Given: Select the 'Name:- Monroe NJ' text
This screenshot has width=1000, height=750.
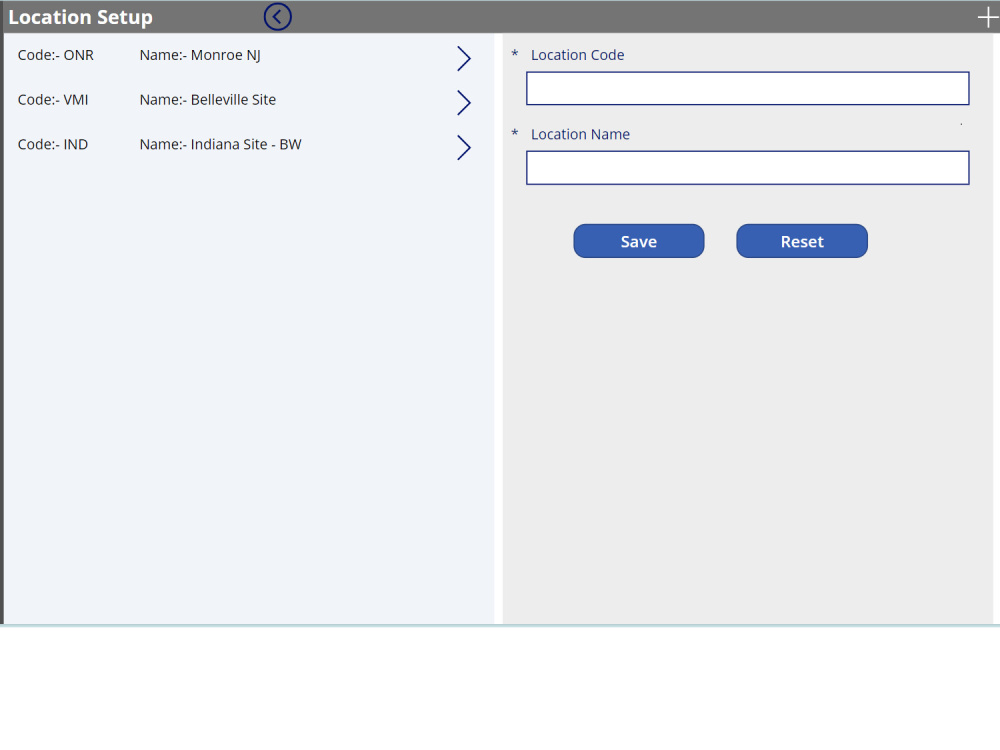Looking at the screenshot, I should [200, 55].
